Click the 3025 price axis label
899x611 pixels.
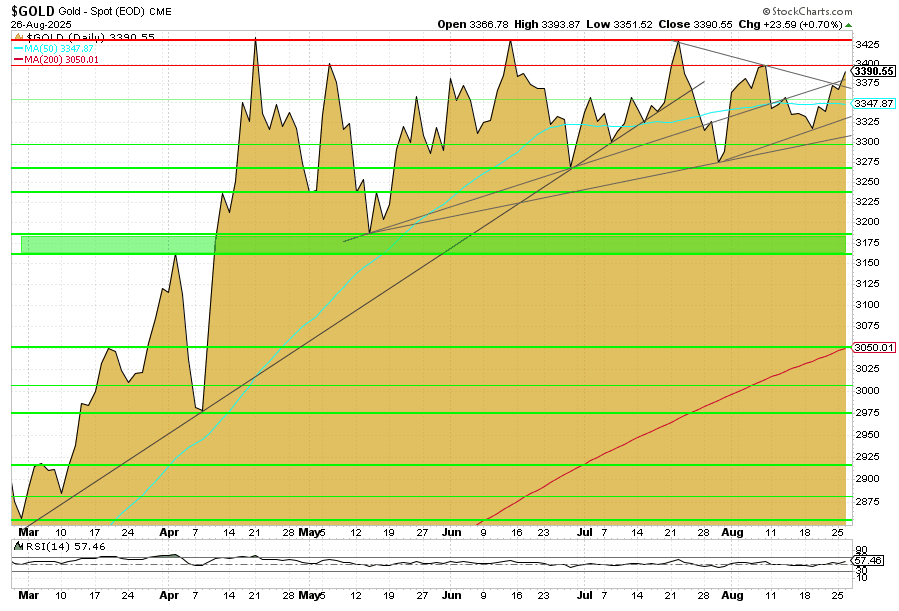pos(867,369)
